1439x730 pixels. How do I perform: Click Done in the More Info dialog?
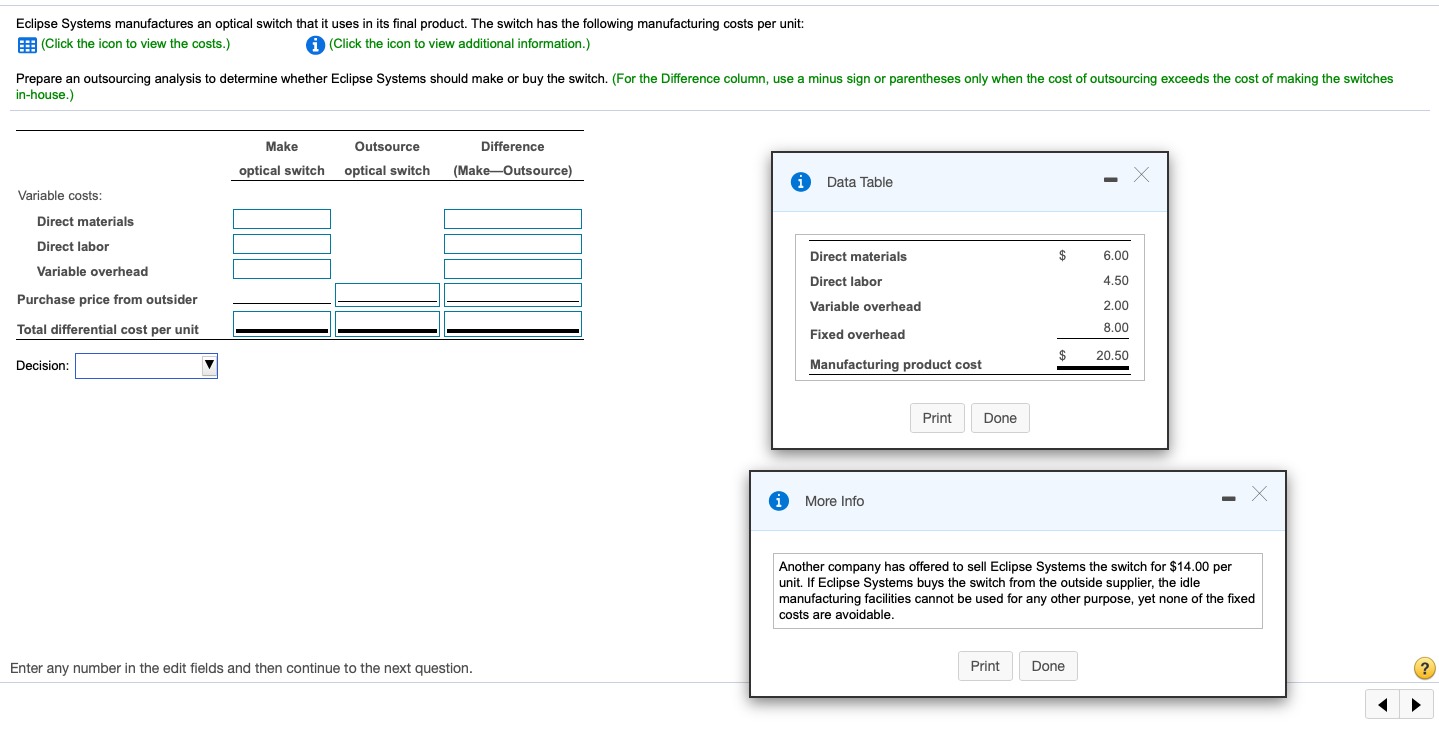coord(1048,666)
